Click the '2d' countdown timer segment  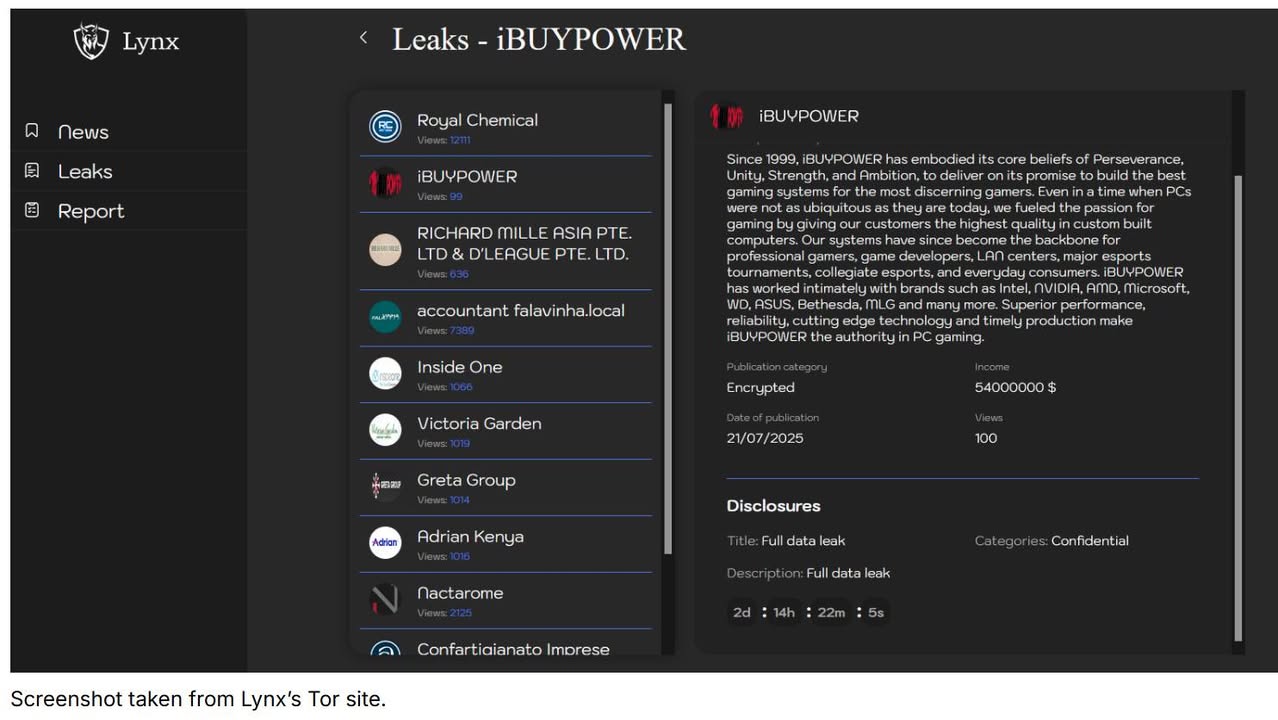coord(741,612)
